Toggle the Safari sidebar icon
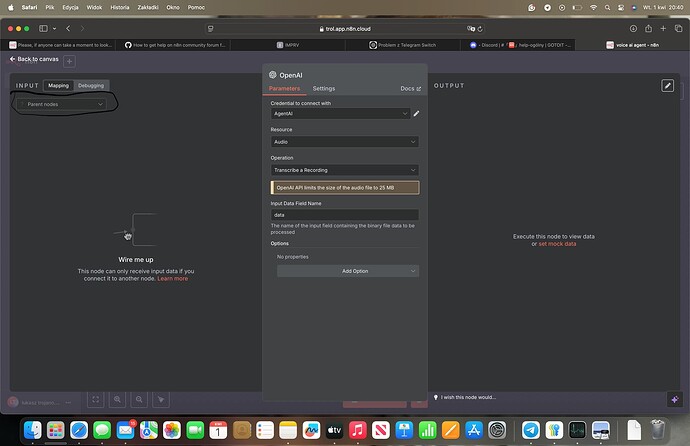This screenshot has width=690, height=446. (x=43, y=29)
